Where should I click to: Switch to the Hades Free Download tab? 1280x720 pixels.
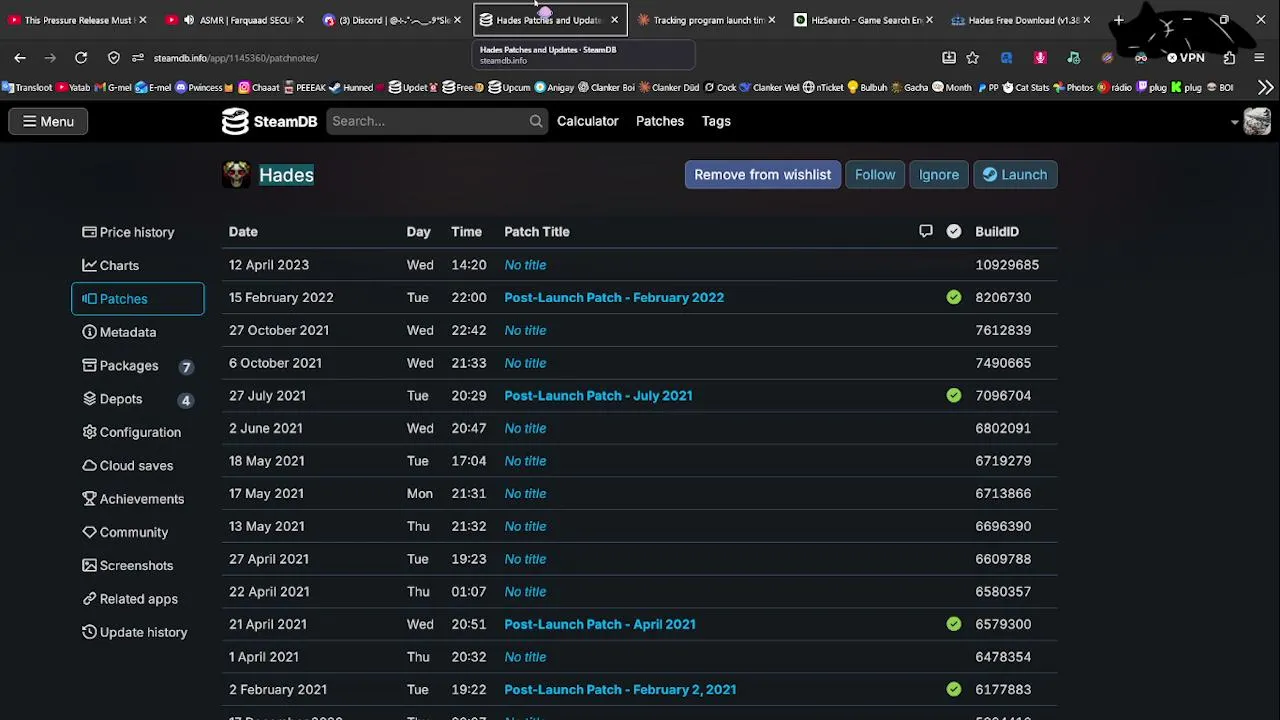(1020, 20)
